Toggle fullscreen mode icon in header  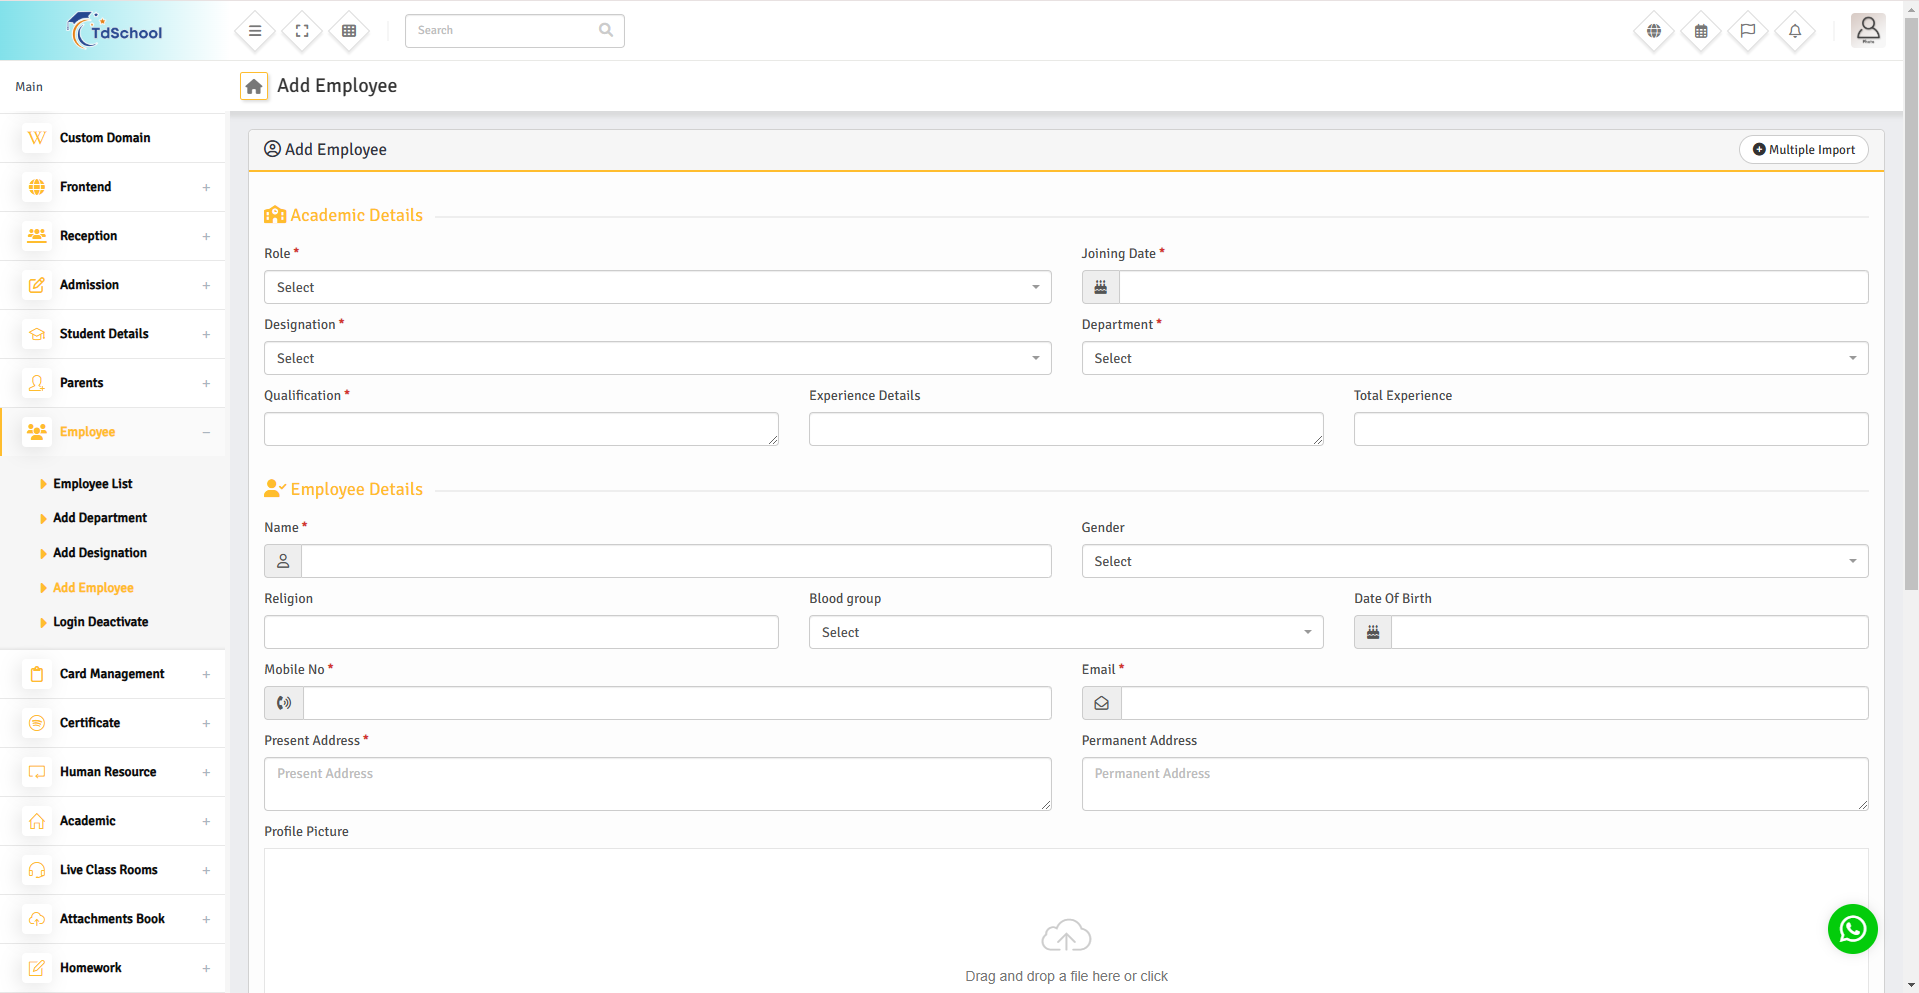click(x=302, y=31)
